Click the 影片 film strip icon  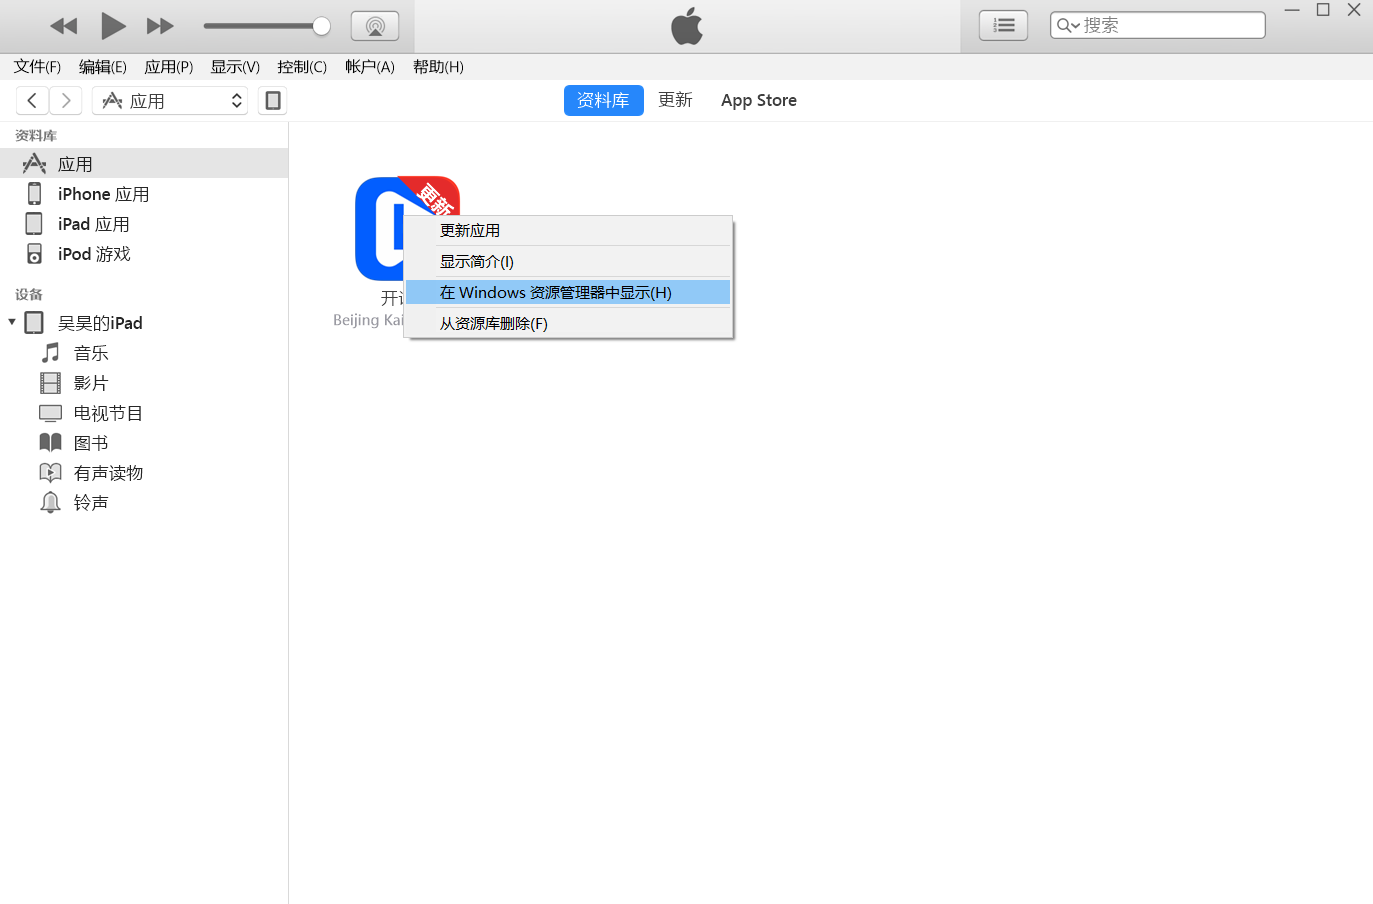(50, 382)
